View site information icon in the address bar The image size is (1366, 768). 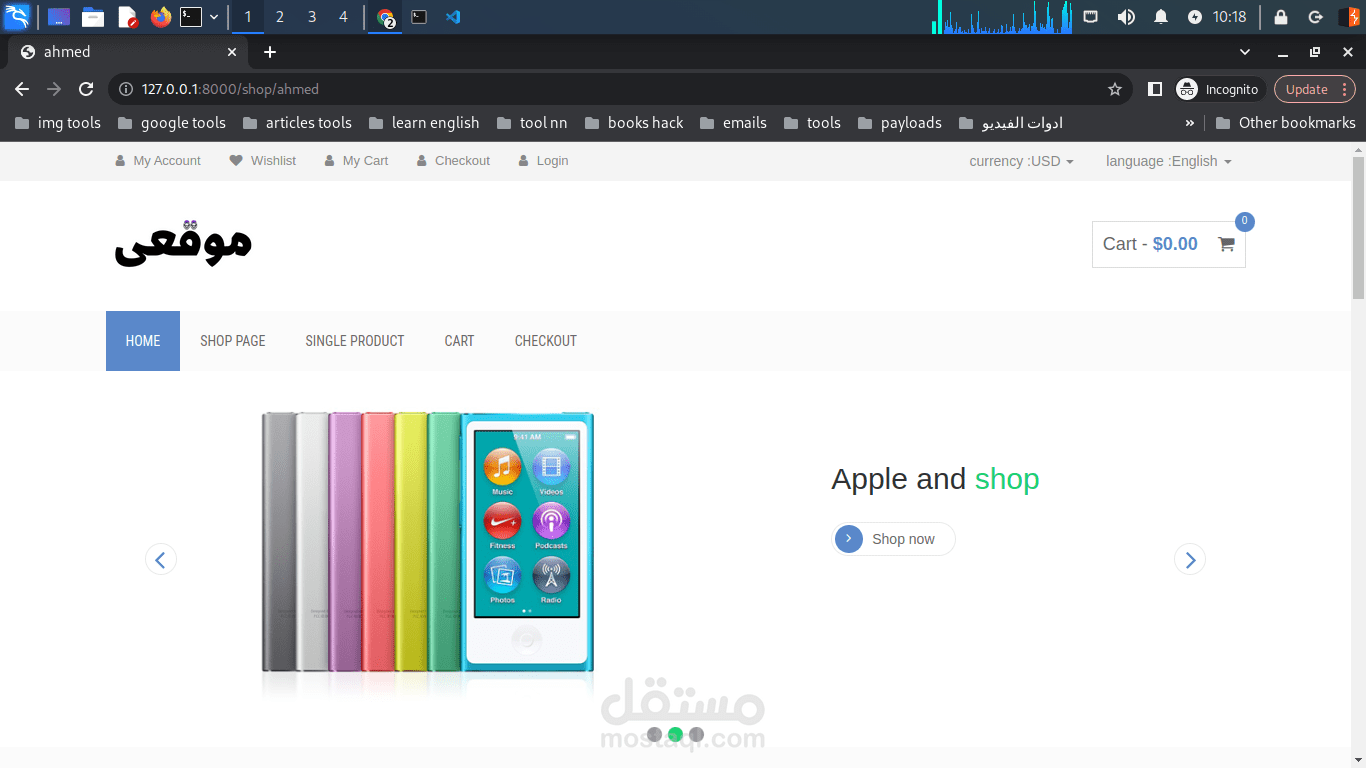[x=126, y=89]
